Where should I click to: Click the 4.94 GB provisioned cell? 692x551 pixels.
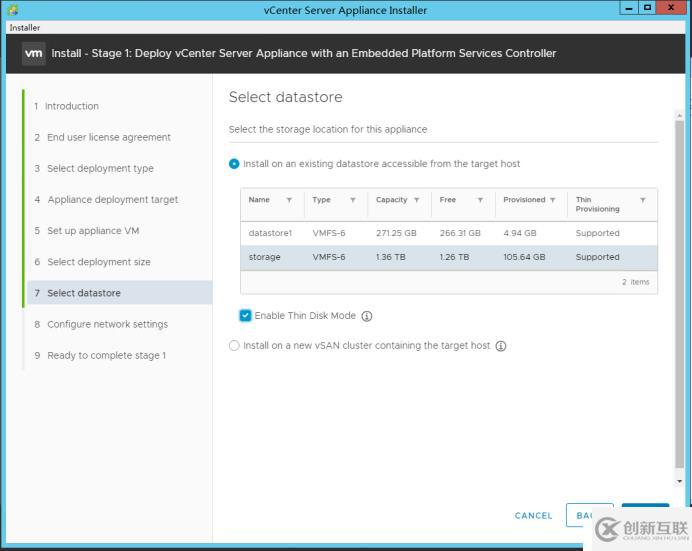(520, 233)
